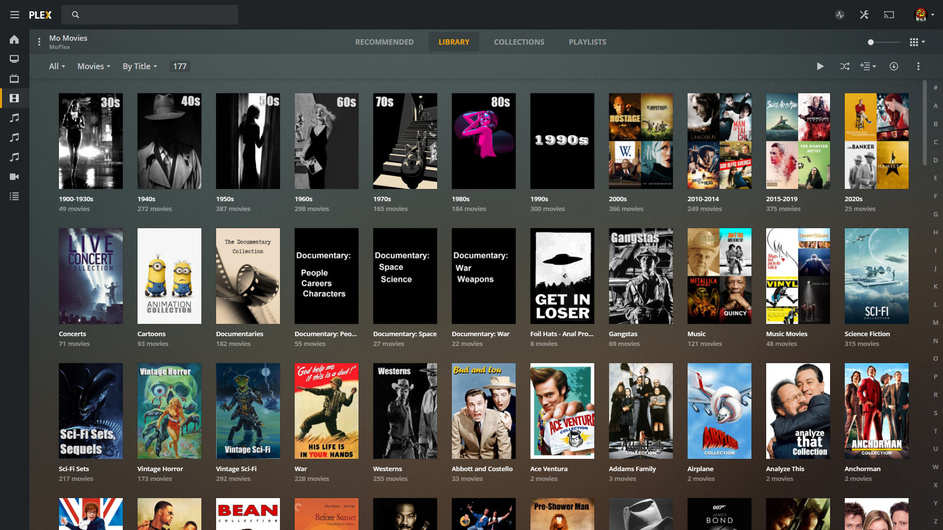The height and width of the screenshot is (530, 943).
Task: Click the 'Westerns' collection title
Action: coord(387,469)
